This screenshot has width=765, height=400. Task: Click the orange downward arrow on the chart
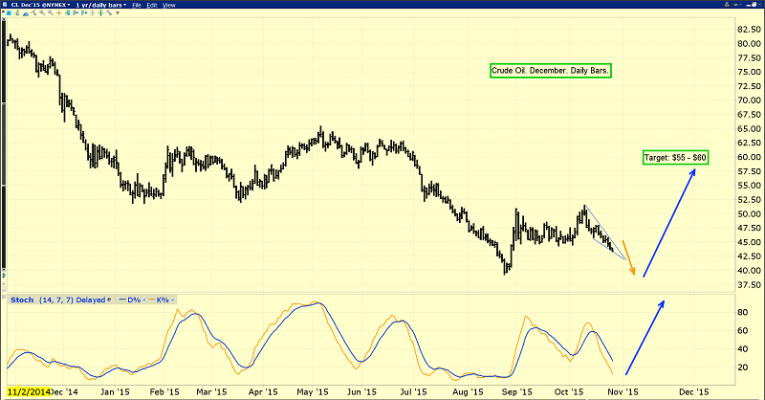(627, 257)
